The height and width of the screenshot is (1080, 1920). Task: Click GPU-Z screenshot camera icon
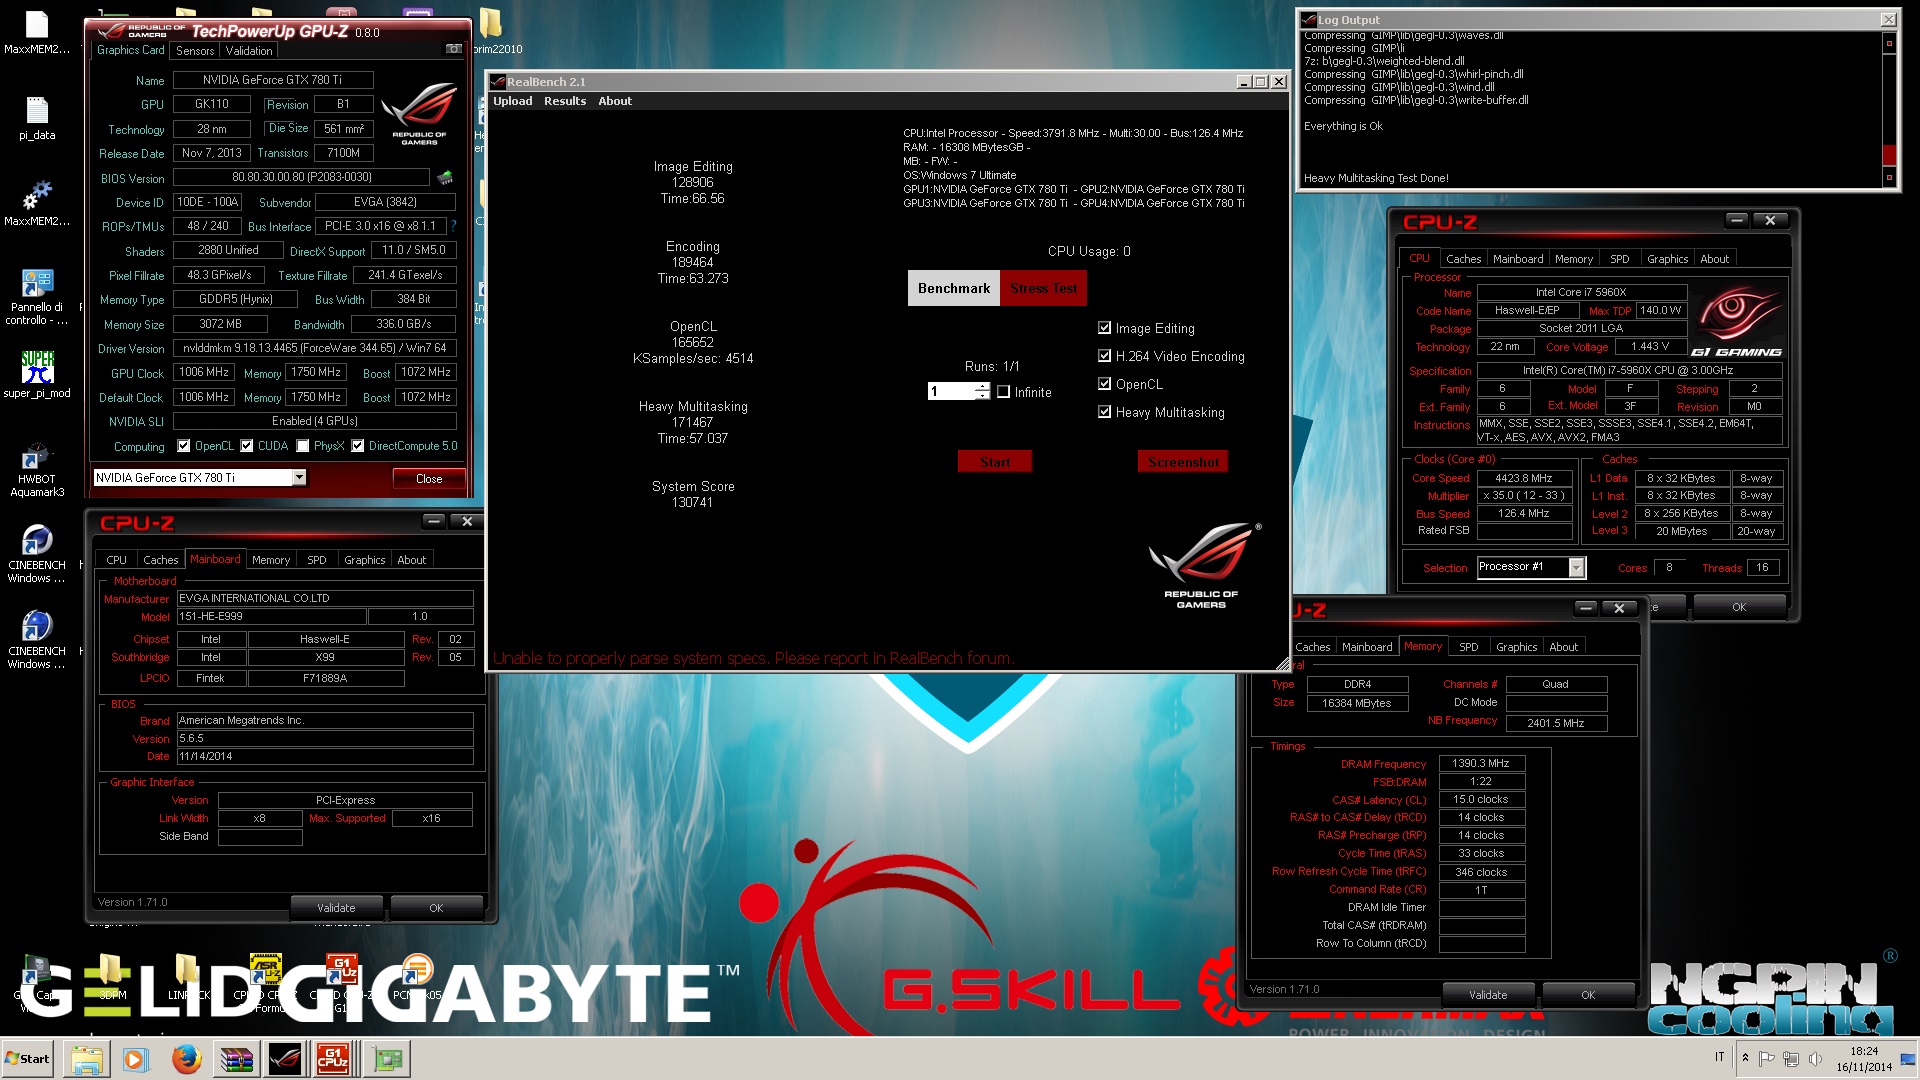pos(453,49)
